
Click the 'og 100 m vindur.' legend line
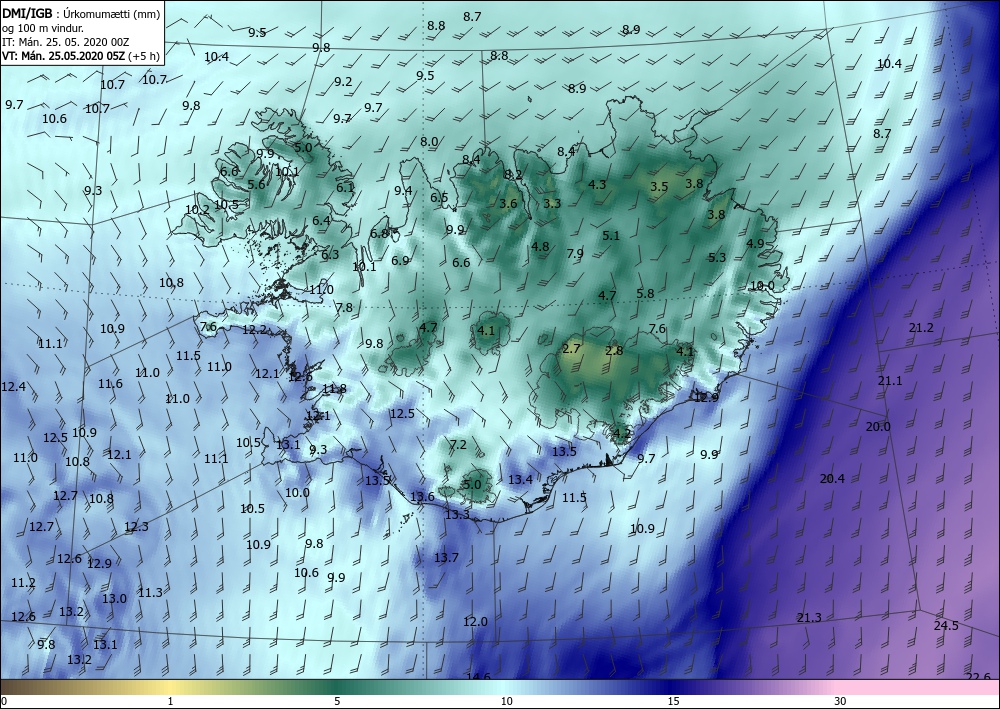click(x=43, y=28)
